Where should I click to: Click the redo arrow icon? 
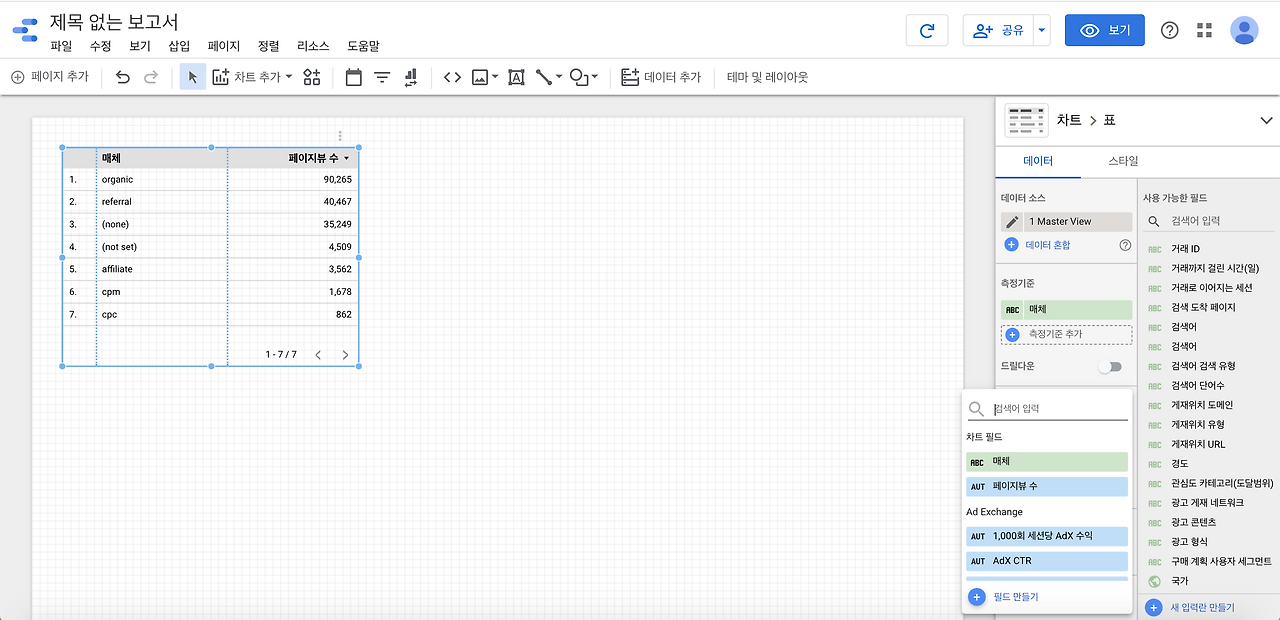(x=151, y=77)
